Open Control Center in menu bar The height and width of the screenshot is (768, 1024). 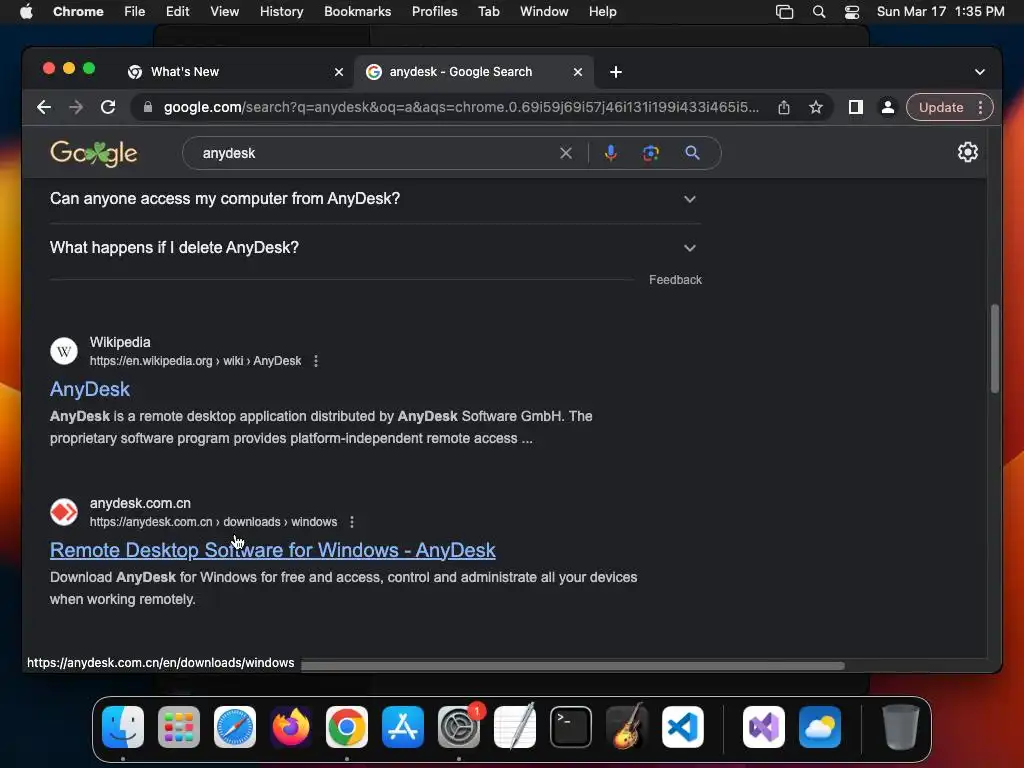click(852, 12)
